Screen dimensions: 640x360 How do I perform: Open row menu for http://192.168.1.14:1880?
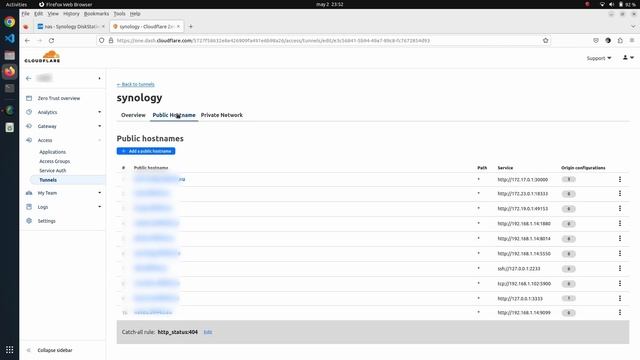tap(620, 223)
